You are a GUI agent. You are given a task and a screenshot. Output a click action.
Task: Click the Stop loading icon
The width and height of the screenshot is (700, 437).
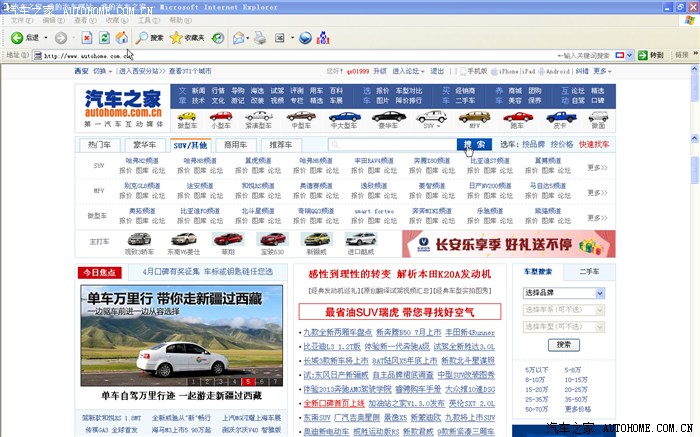coord(88,38)
